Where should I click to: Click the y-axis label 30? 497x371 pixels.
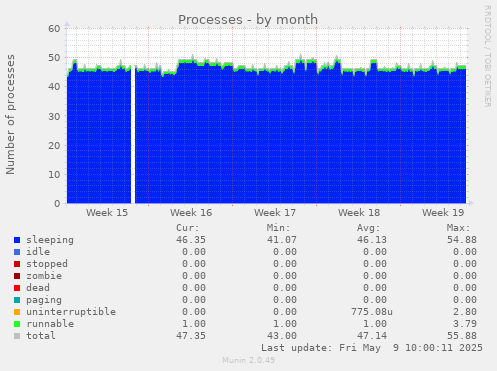tap(54, 116)
